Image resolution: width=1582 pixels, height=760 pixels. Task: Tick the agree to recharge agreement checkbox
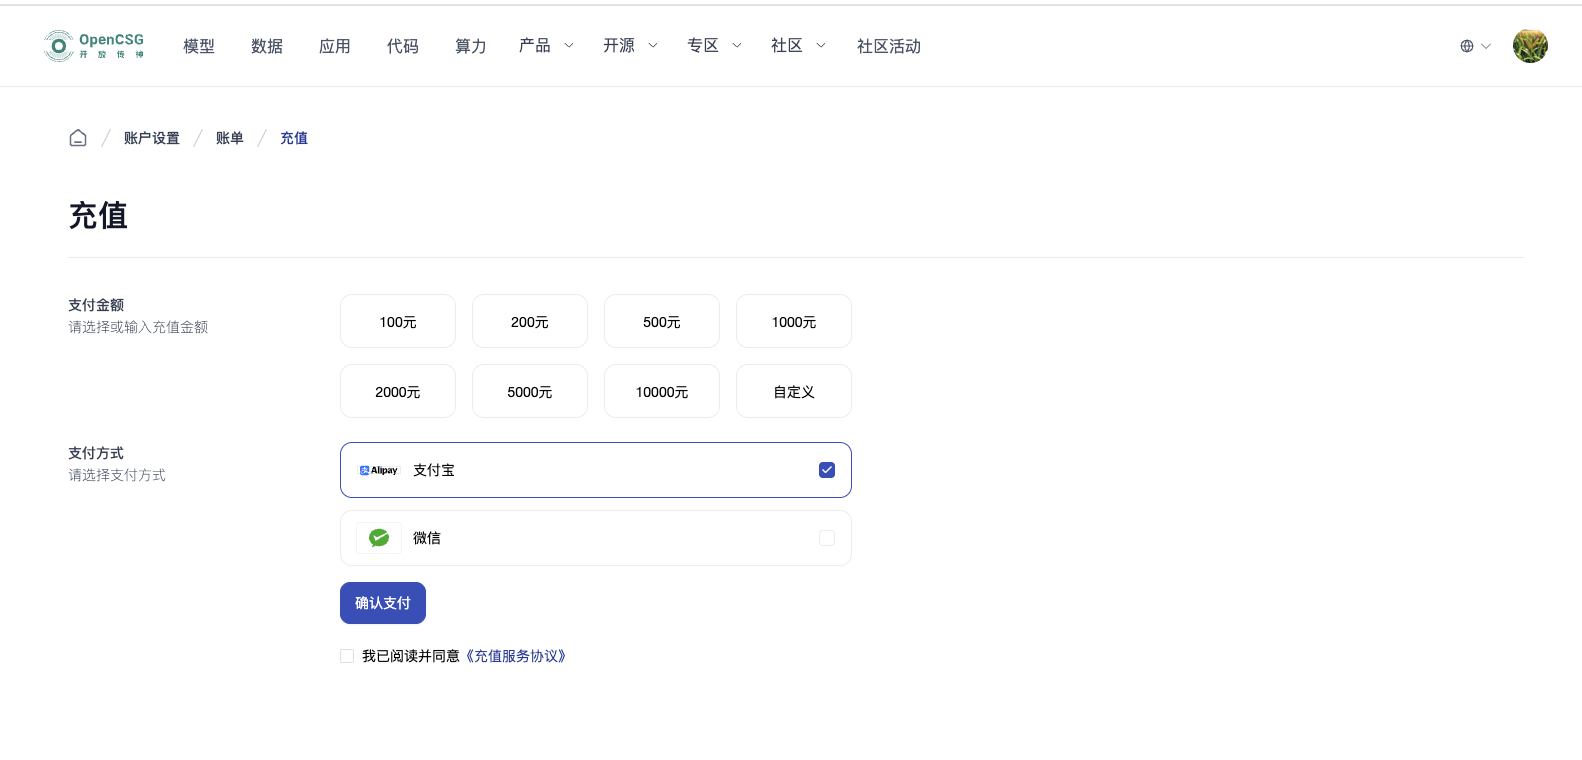point(347,656)
